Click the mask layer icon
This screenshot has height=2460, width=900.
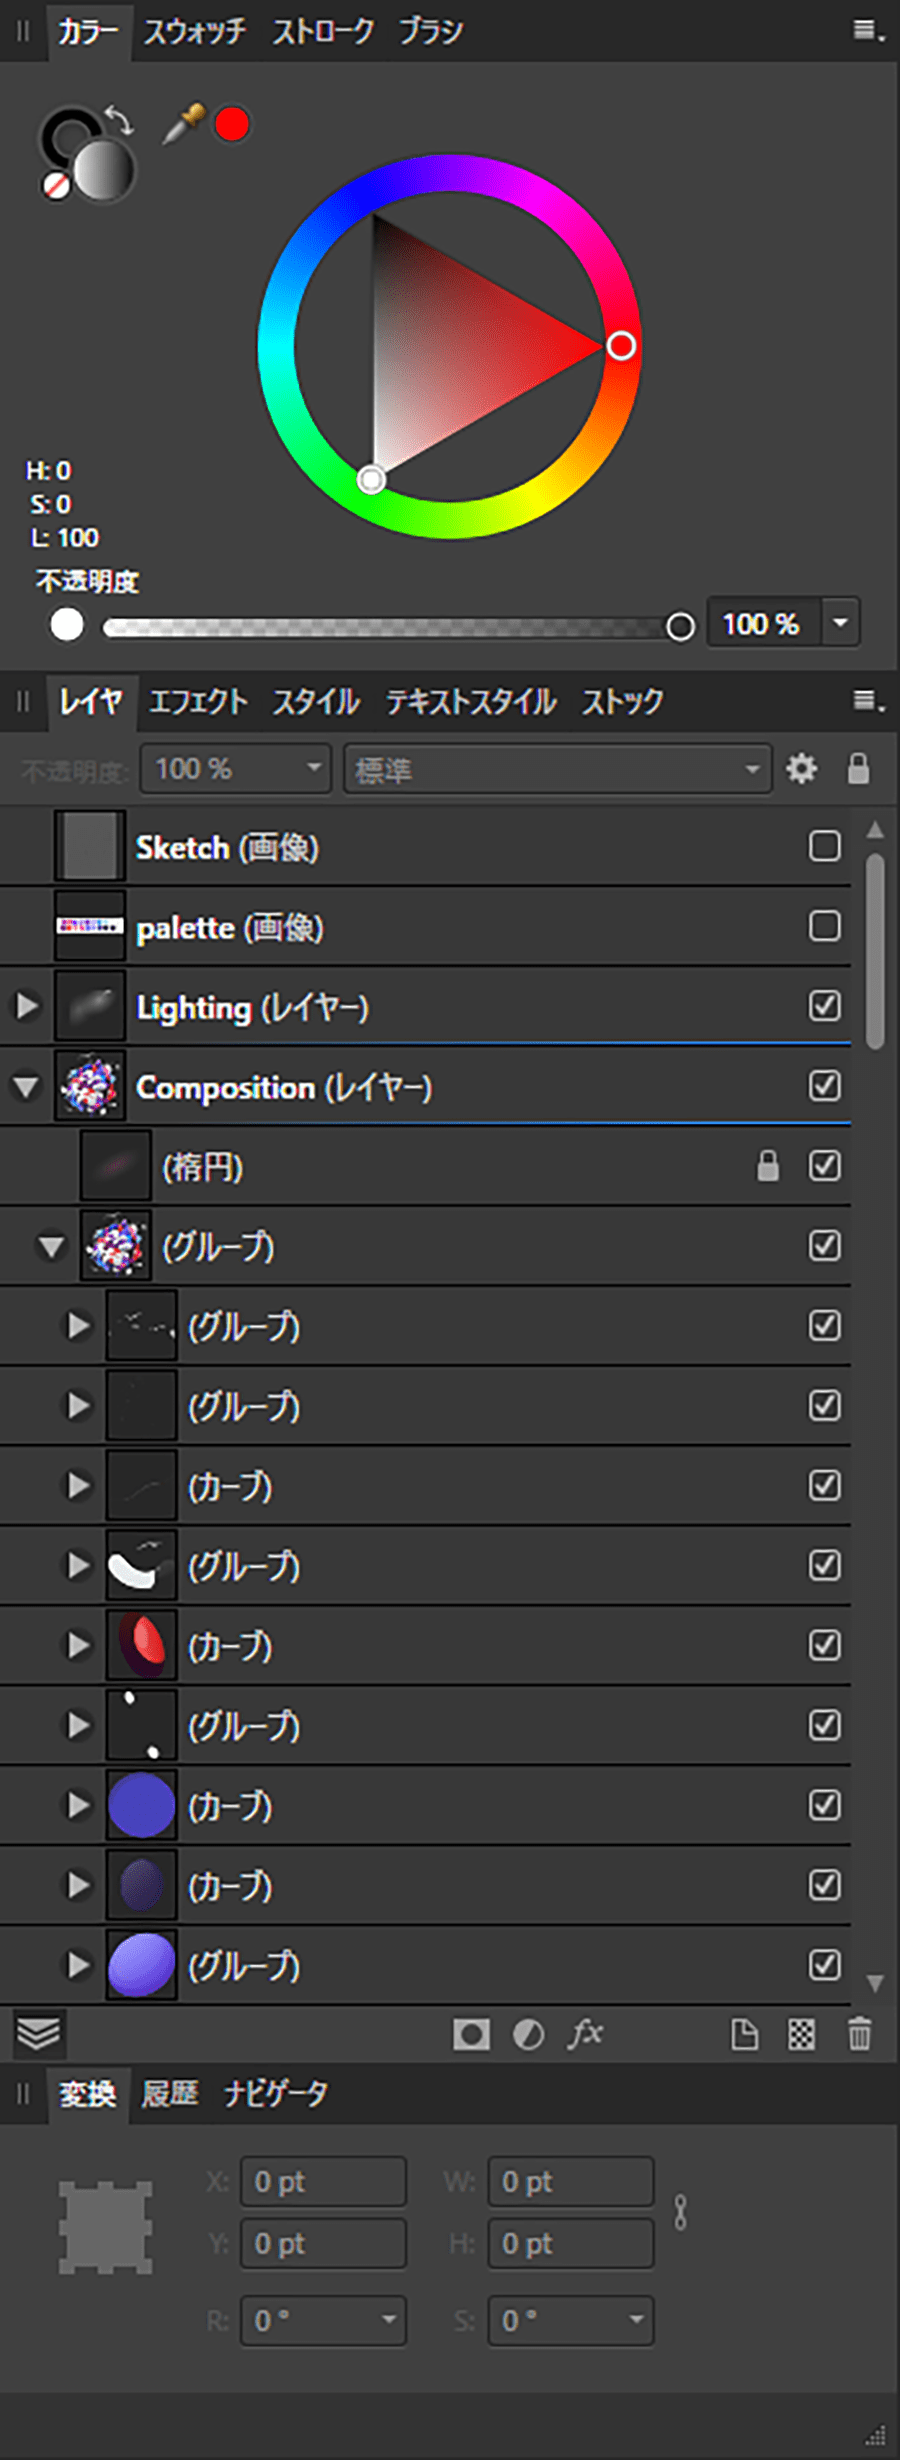click(471, 2034)
